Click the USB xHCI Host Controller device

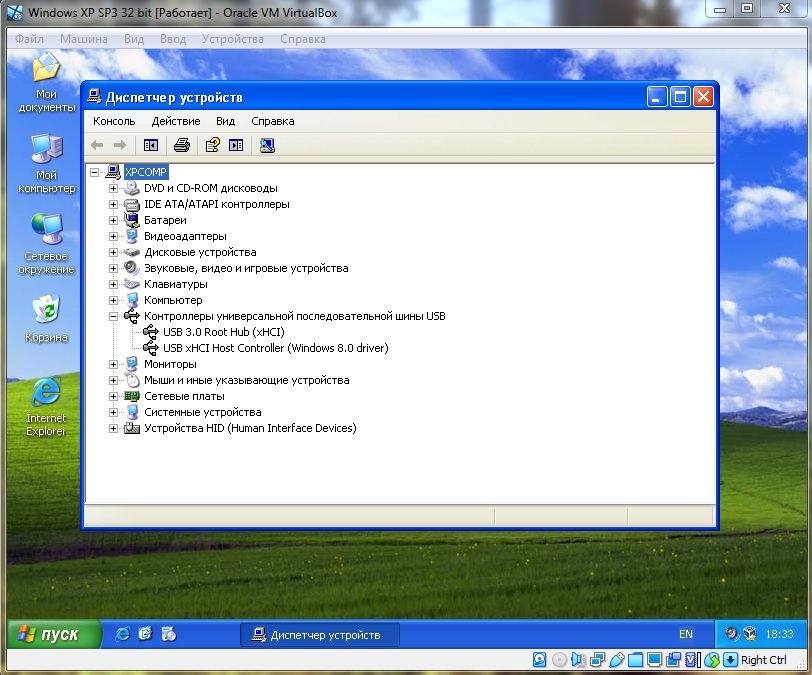click(275, 348)
